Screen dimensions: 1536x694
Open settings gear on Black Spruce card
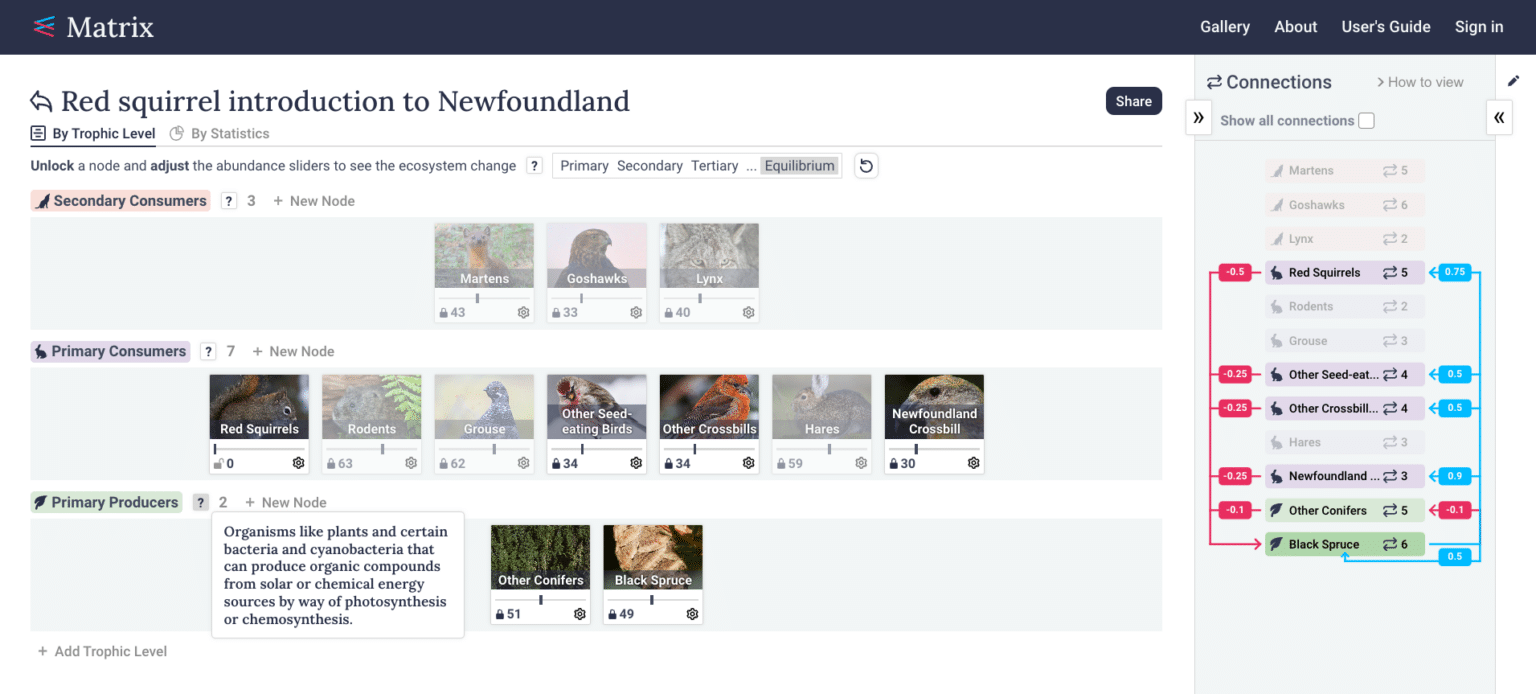tap(692, 614)
